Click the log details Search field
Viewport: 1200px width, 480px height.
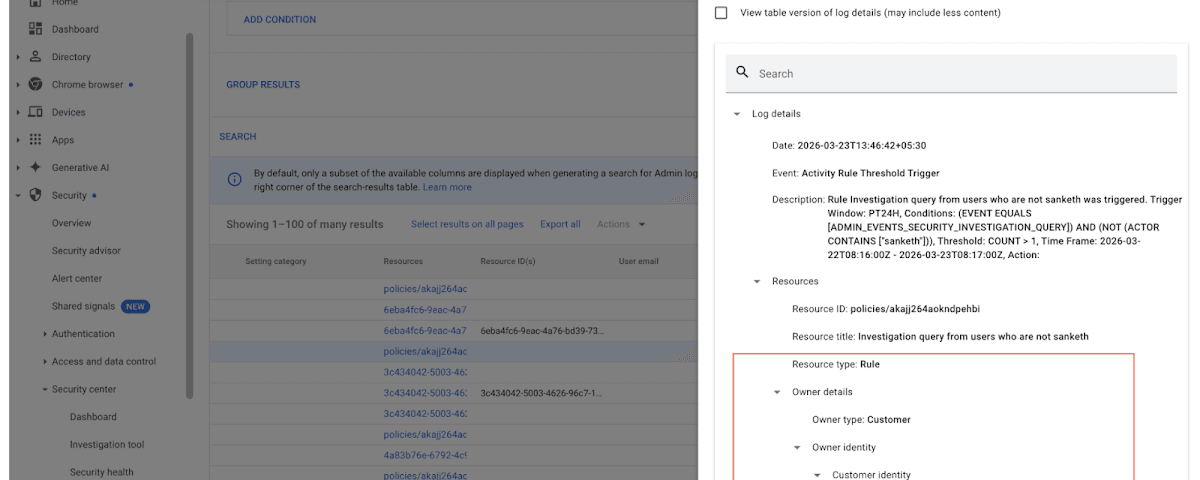click(x=960, y=73)
